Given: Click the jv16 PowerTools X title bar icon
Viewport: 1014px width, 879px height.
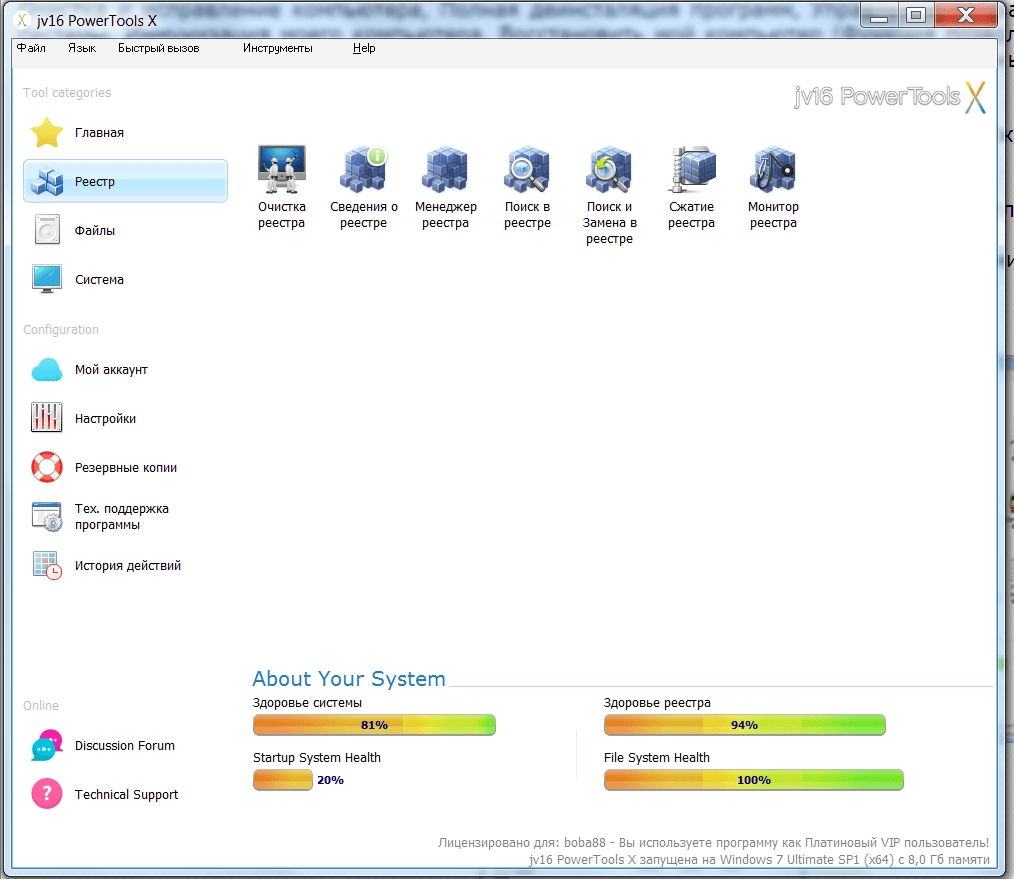Looking at the screenshot, I should 22,20.
